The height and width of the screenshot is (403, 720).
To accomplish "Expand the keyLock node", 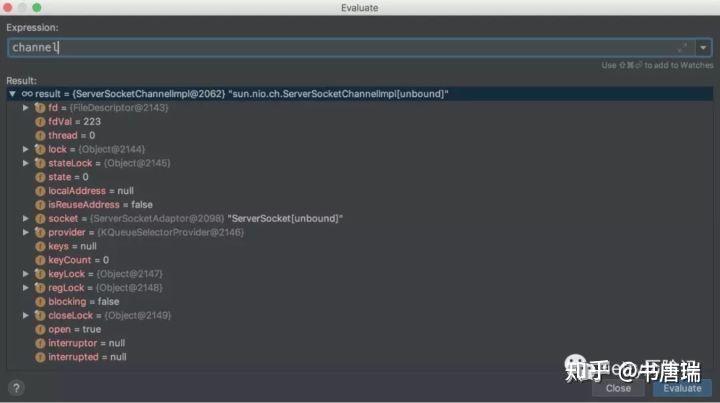I will (x=26, y=274).
